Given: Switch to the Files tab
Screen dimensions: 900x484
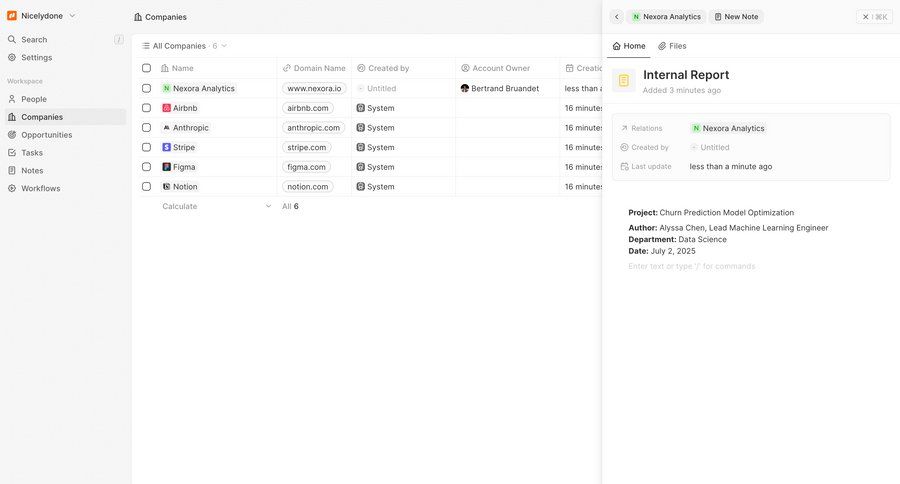Looking at the screenshot, I should (672, 46).
